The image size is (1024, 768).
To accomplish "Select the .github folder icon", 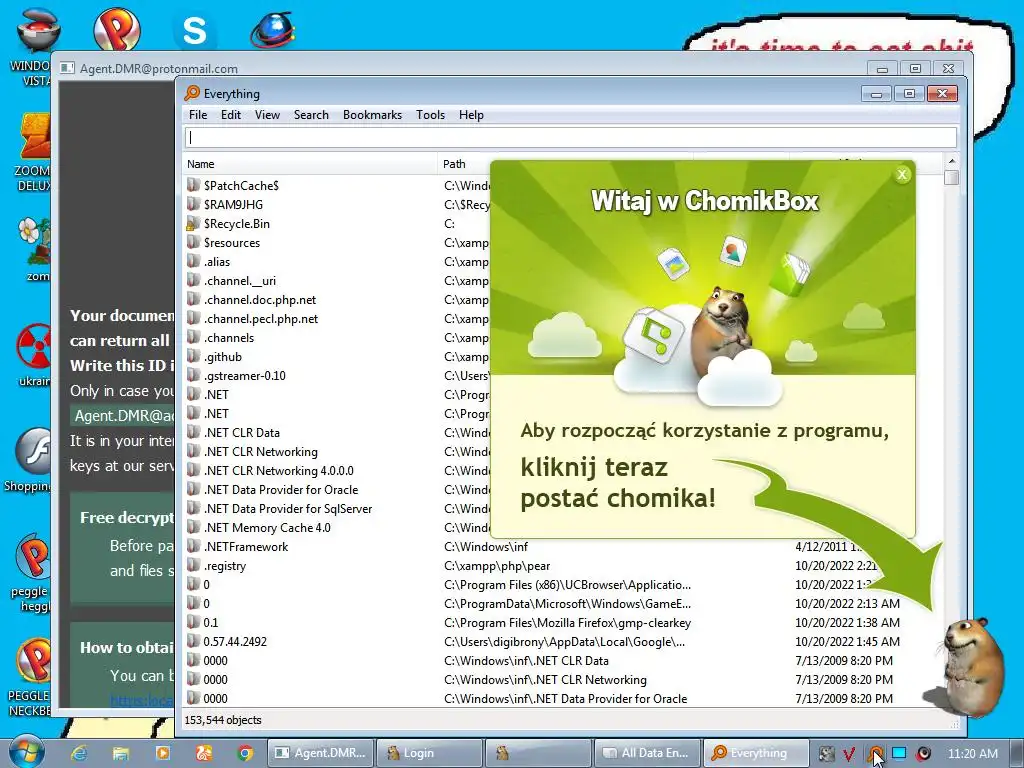I will 193,356.
